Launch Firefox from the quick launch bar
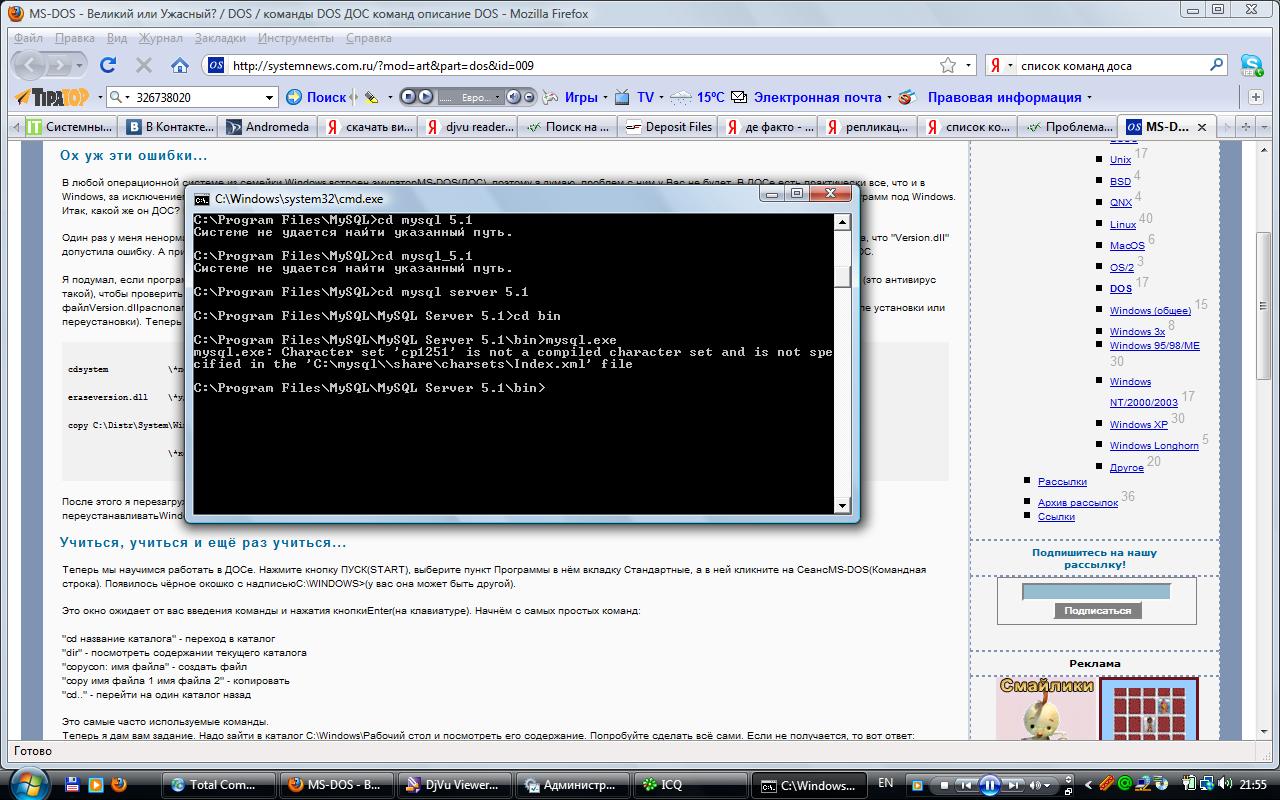Screen dimensions: 1280x800 (118, 784)
